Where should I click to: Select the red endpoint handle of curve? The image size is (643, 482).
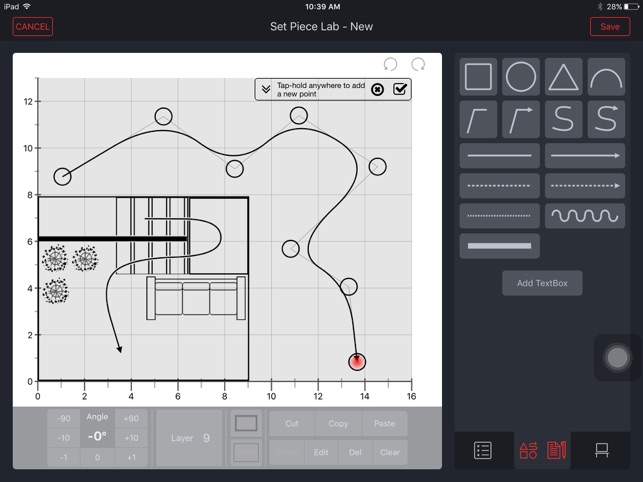[x=357, y=362]
